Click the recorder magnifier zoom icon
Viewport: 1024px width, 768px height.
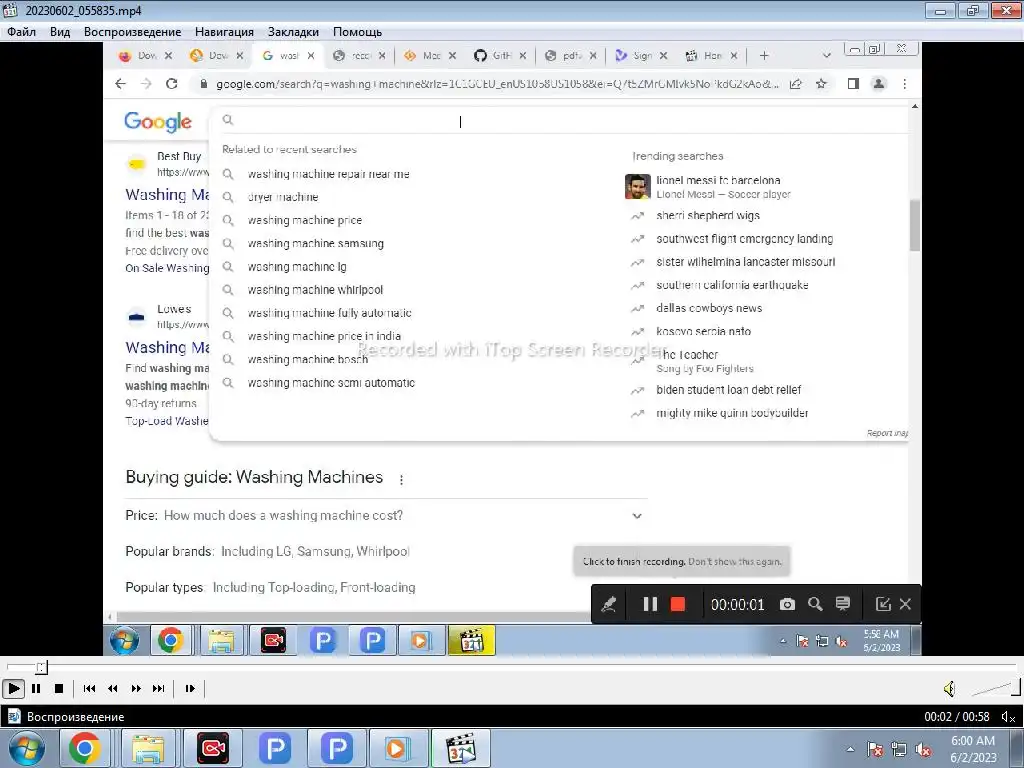click(815, 604)
